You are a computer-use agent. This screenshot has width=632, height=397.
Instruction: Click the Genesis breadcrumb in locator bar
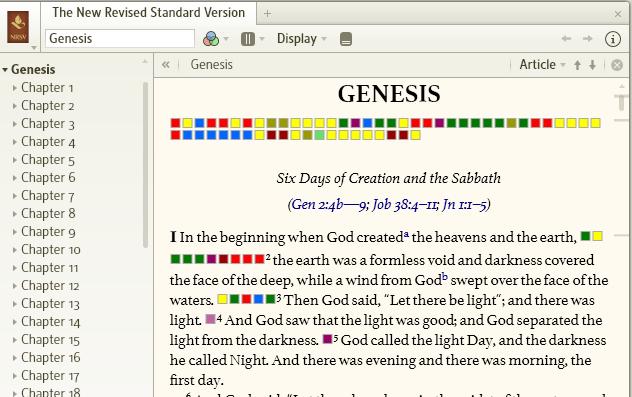point(212,64)
